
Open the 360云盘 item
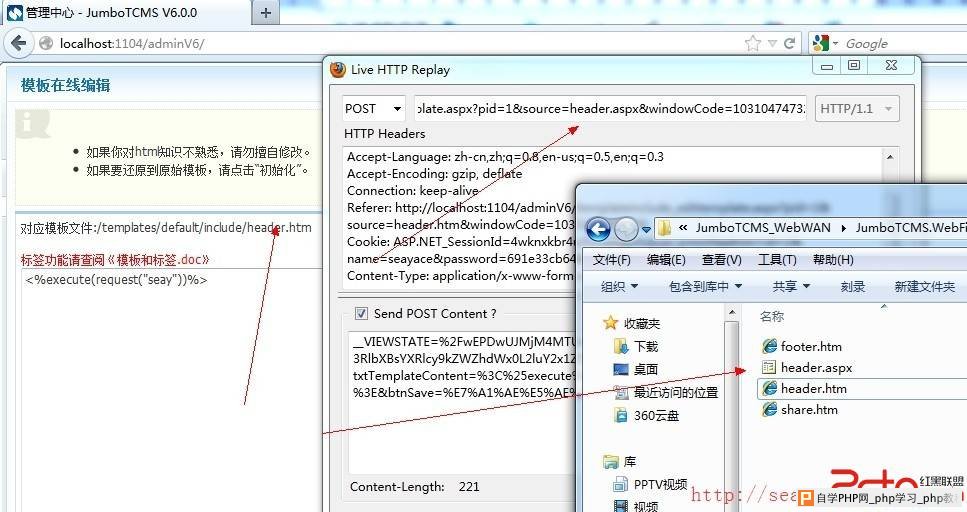click(x=646, y=415)
